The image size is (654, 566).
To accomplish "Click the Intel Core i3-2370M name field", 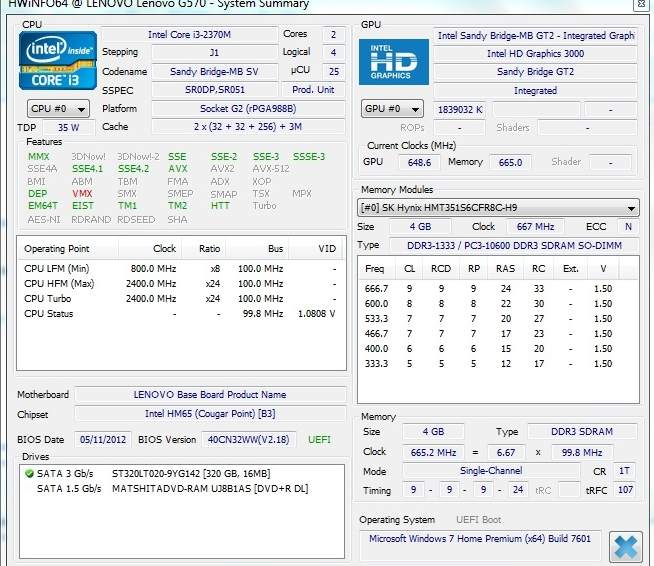I will click(x=189, y=35).
